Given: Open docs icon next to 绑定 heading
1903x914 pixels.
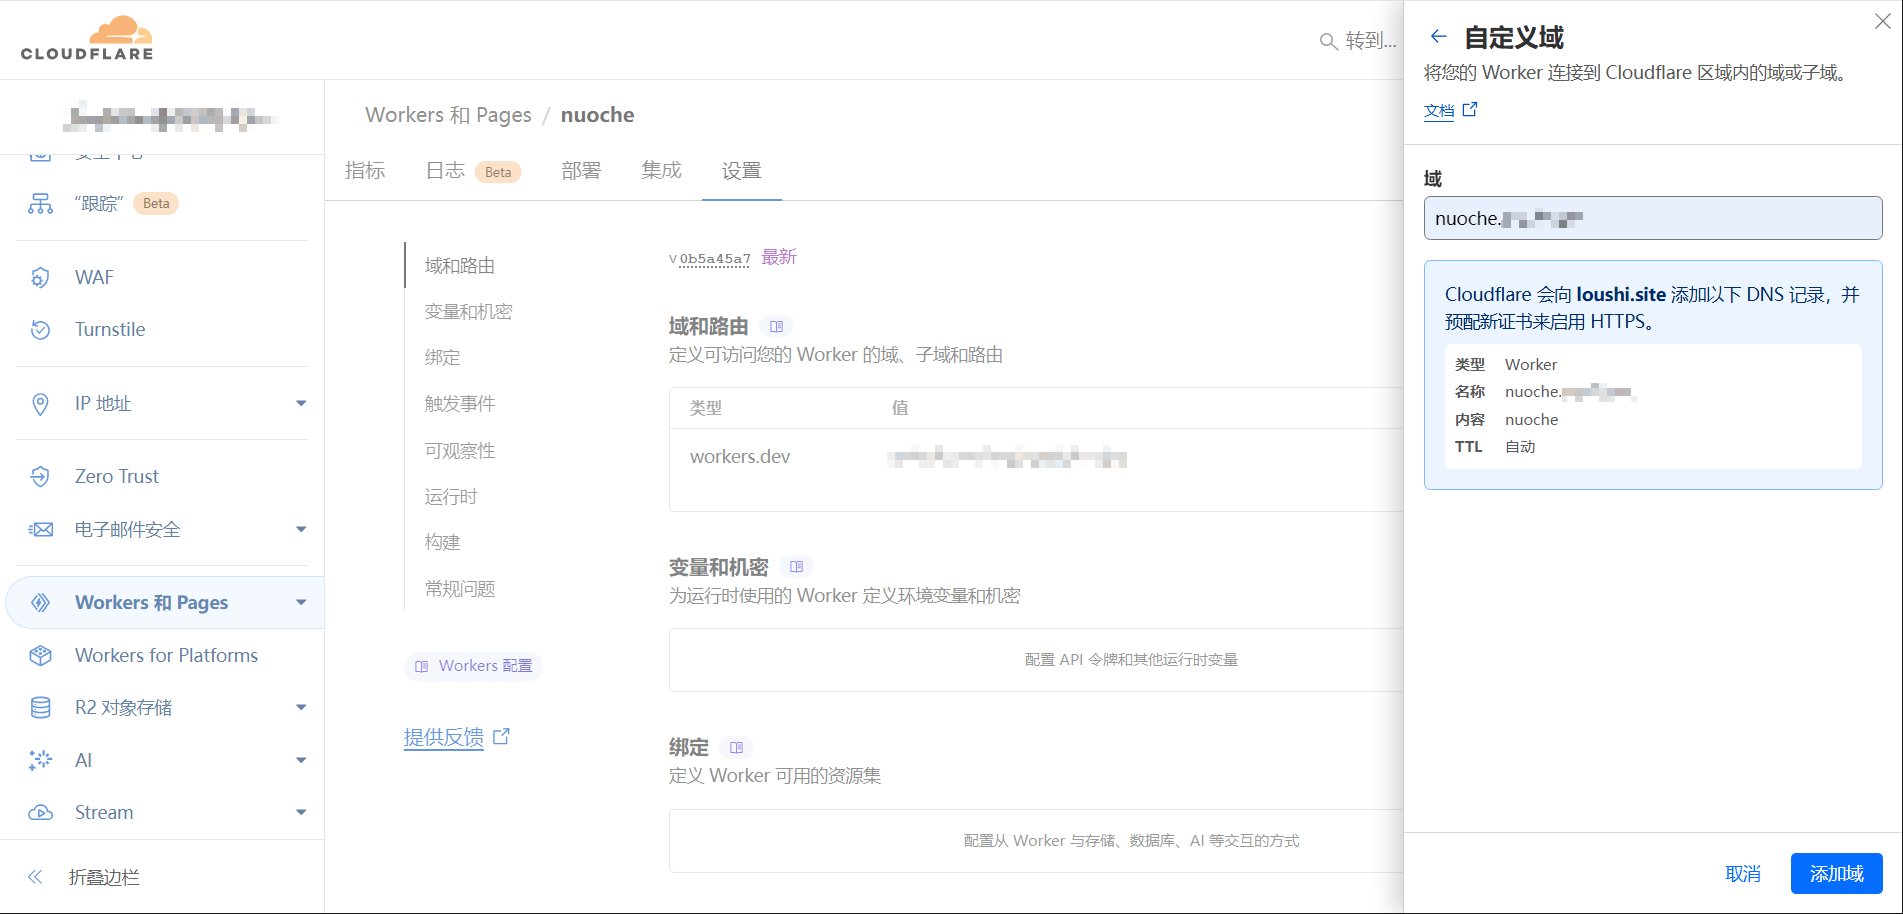Looking at the screenshot, I should click(736, 748).
